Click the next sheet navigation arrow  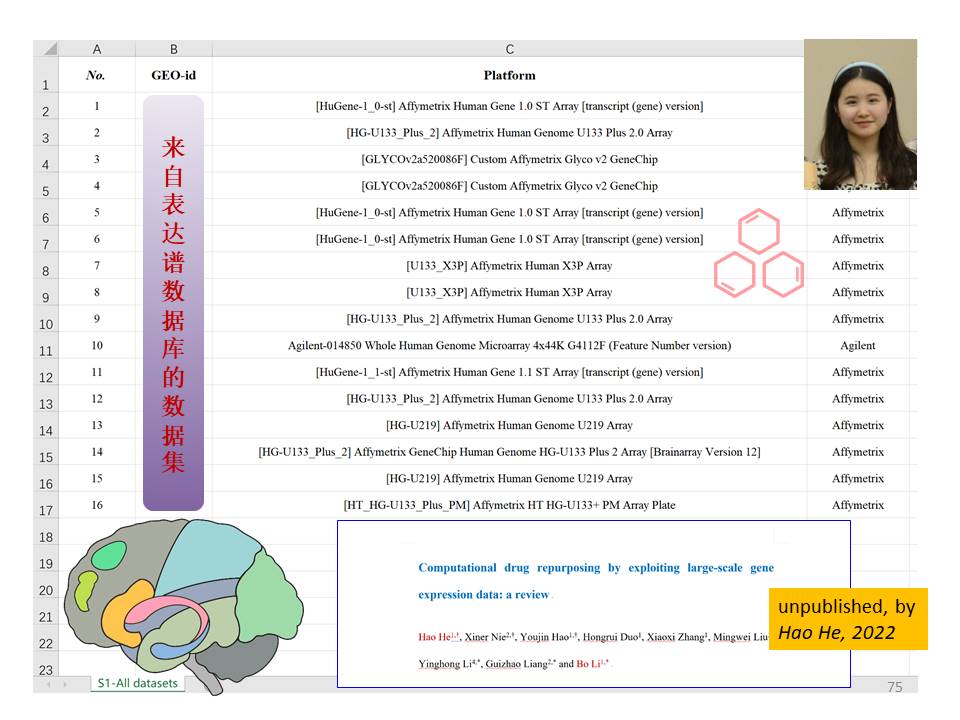(x=67, y=684)
